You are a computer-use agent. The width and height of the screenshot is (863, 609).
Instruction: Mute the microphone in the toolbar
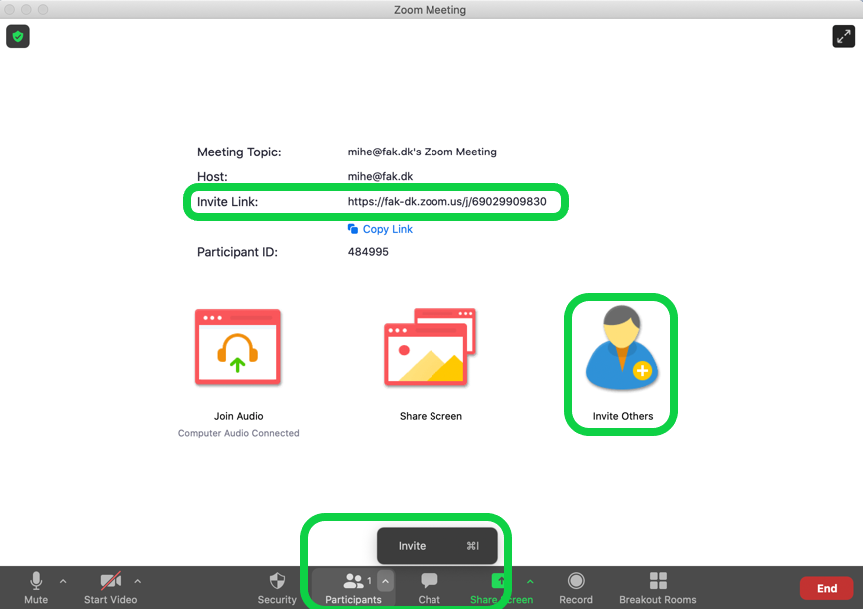pyautogui.click(x=36, y=588)
